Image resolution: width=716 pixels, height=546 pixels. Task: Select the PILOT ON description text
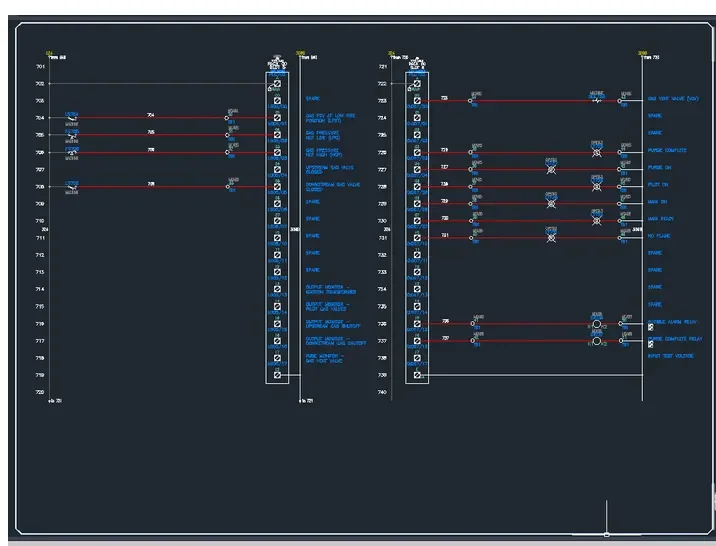[x=658, y=184]
